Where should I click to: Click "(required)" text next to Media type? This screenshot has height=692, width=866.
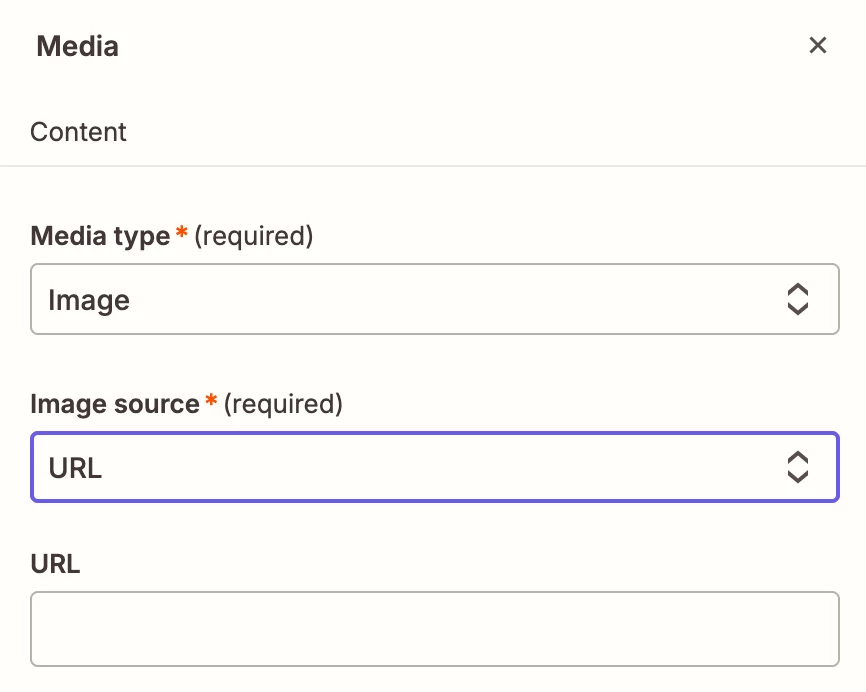click(253, 236)
